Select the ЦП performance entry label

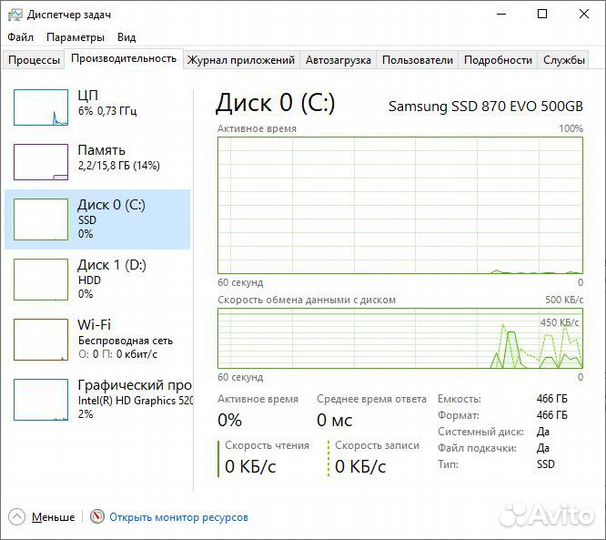88,95
